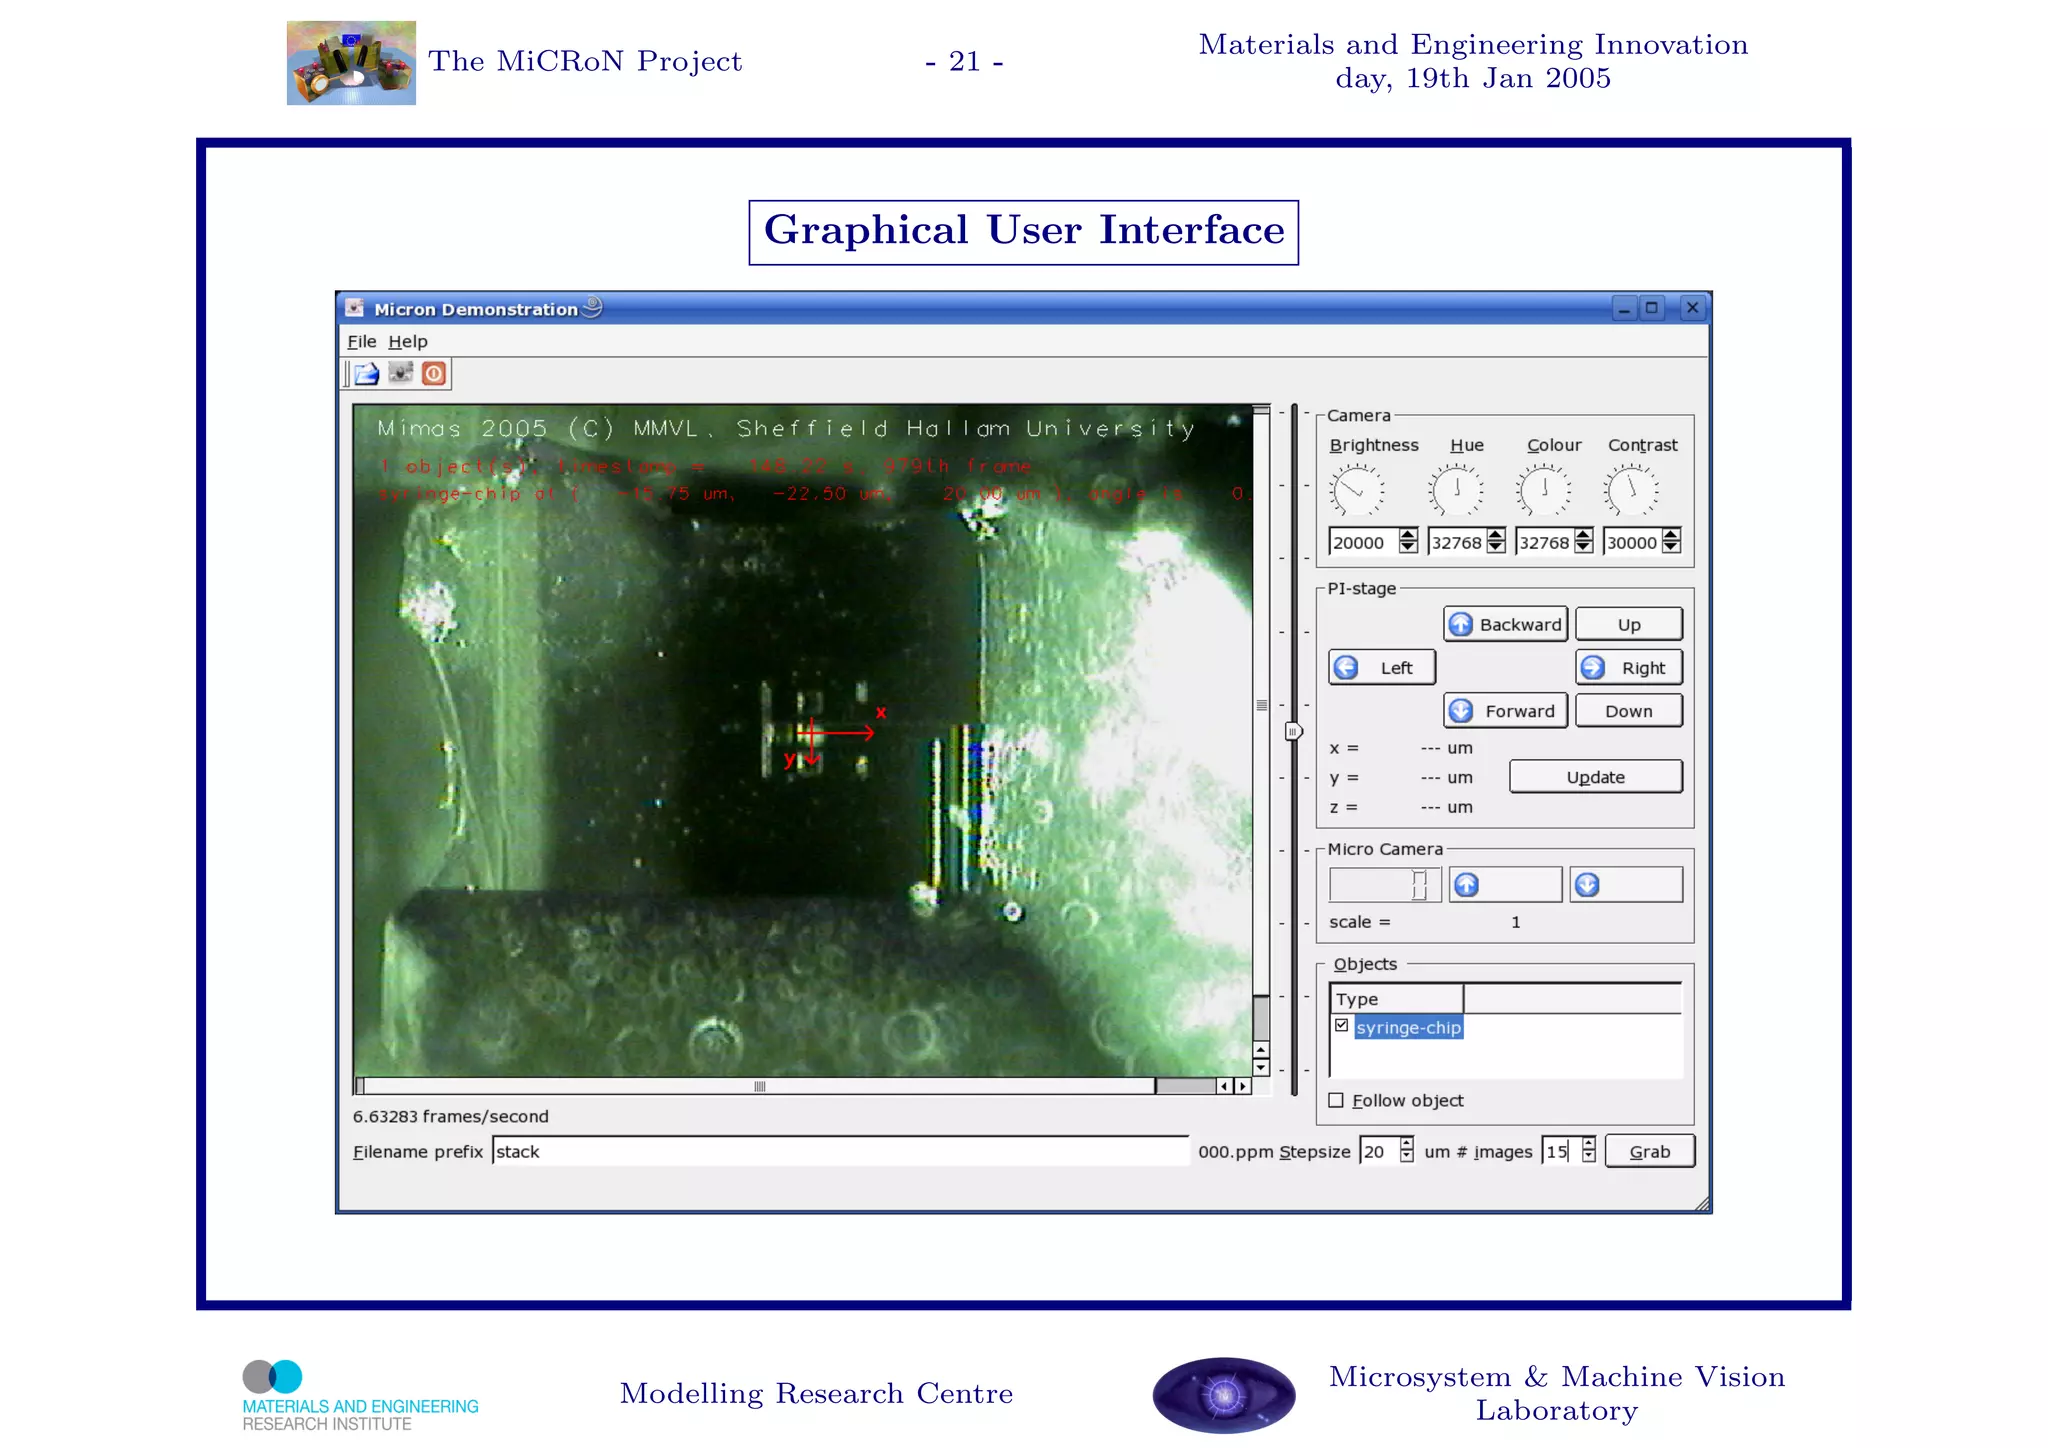Maximize the Micron Demonstration window
The height and width of the screenshot is (1448, 2048).
point(1652,308)
